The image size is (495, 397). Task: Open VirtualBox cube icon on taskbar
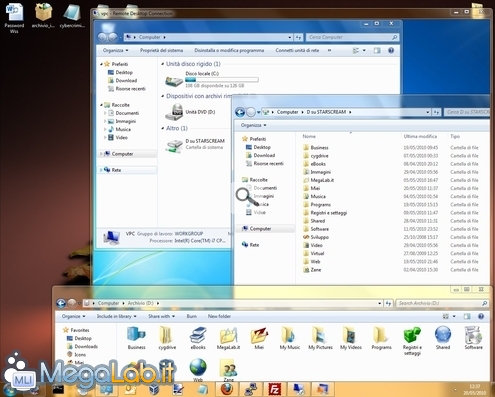click(x=154, y=389)
